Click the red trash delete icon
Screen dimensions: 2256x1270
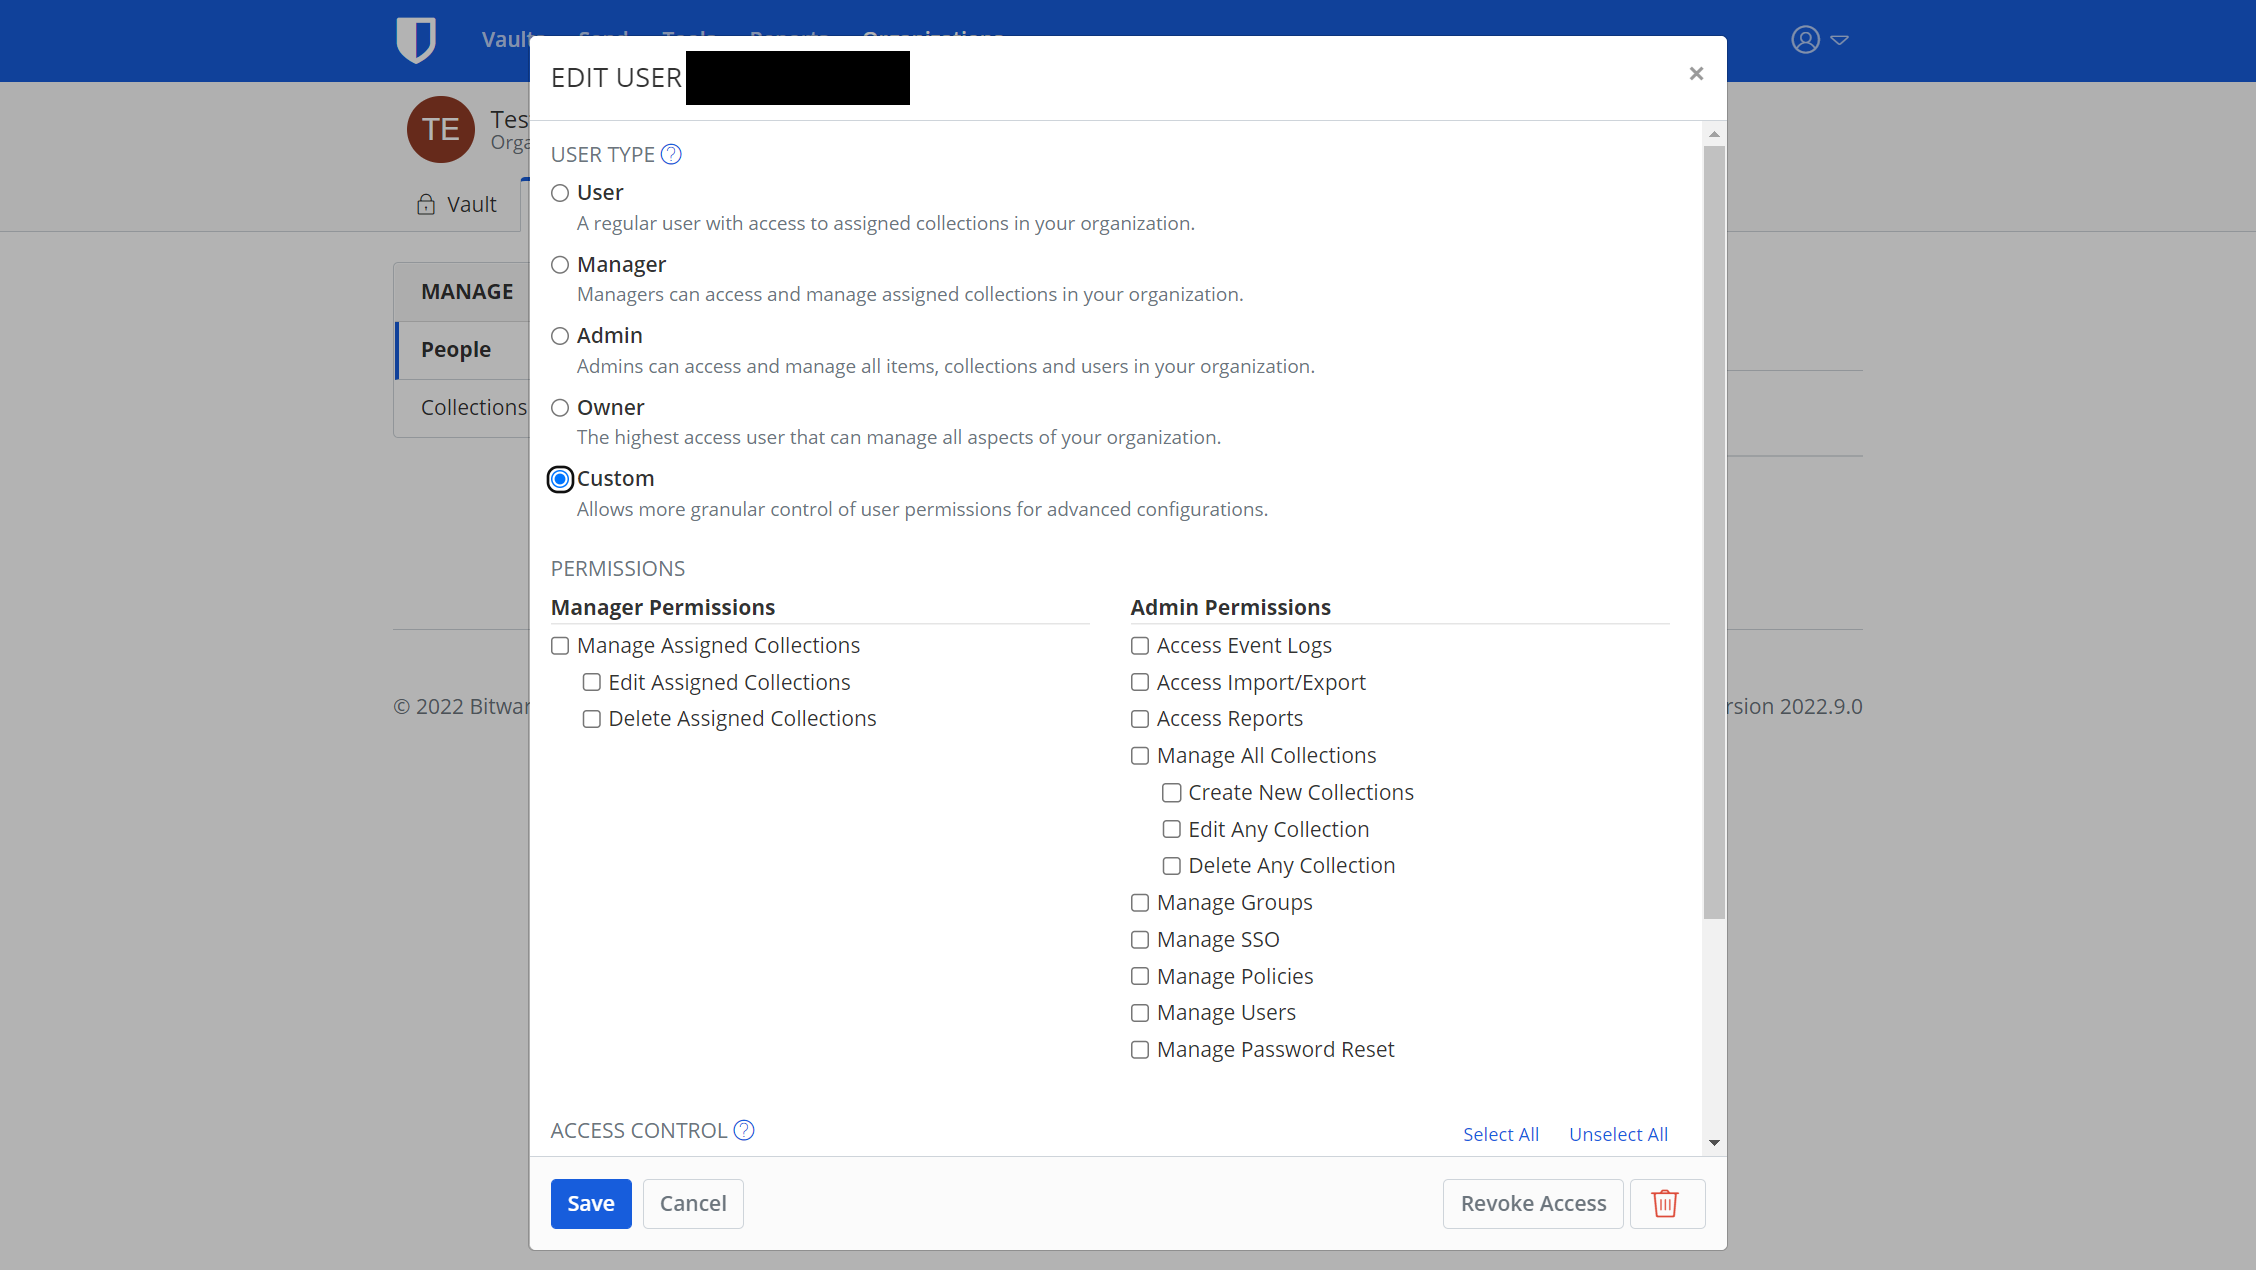[x=1665, y=1203]
